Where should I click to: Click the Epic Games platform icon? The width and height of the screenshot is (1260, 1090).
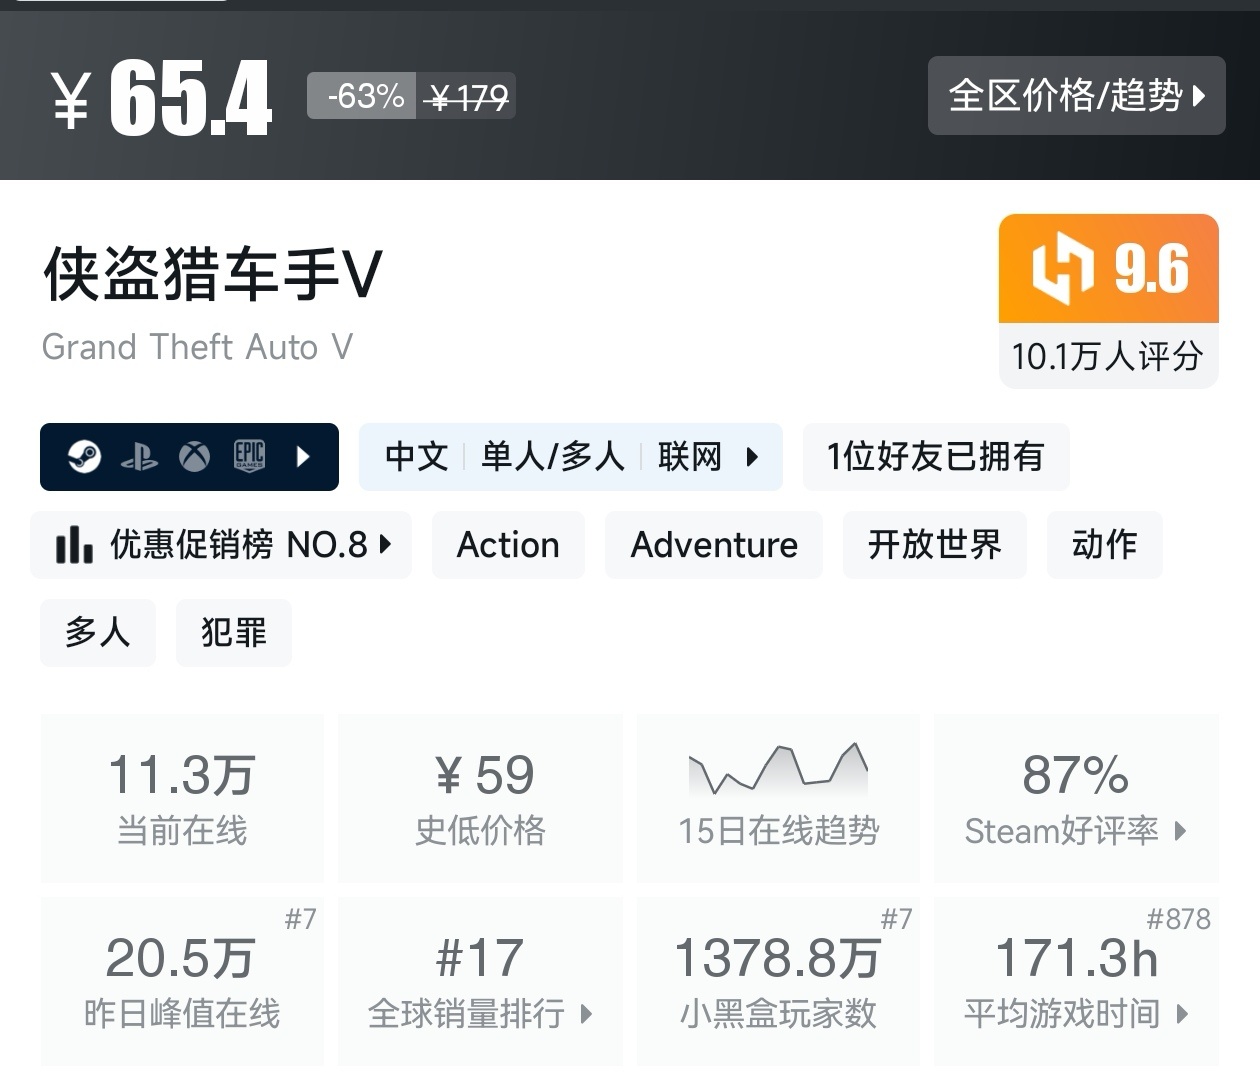click(x=249, y=457)
